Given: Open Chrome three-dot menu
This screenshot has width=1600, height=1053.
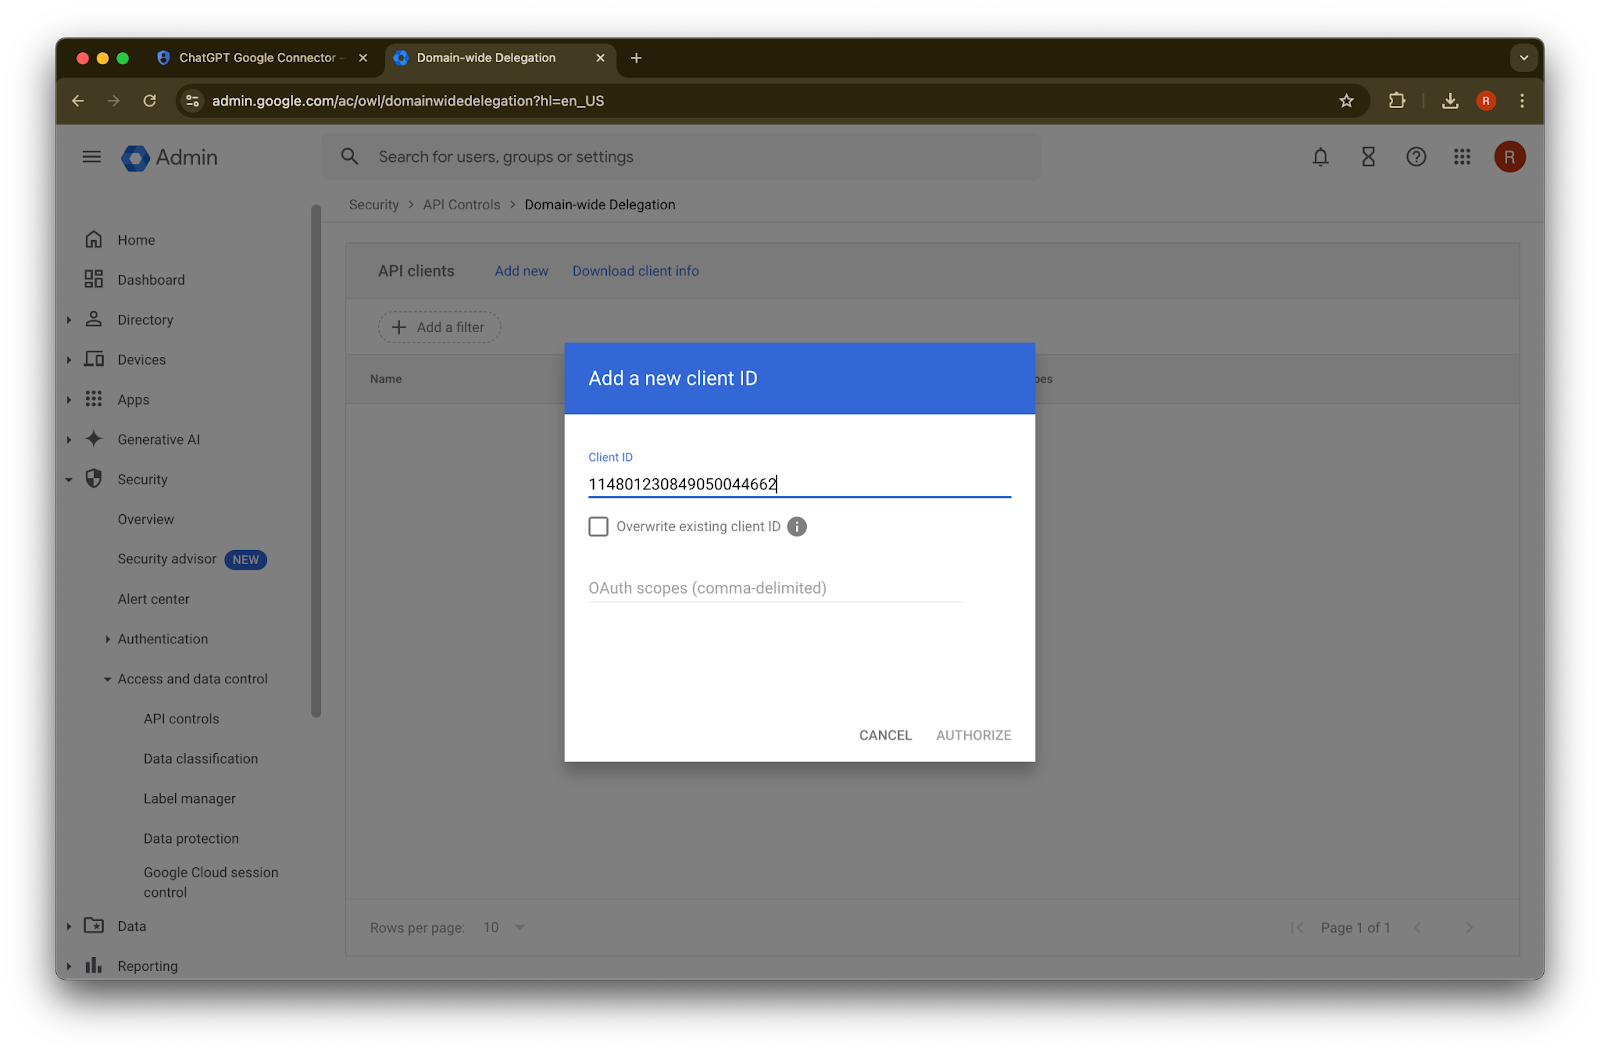Looking at the screenshot, I should point(1522,101).
